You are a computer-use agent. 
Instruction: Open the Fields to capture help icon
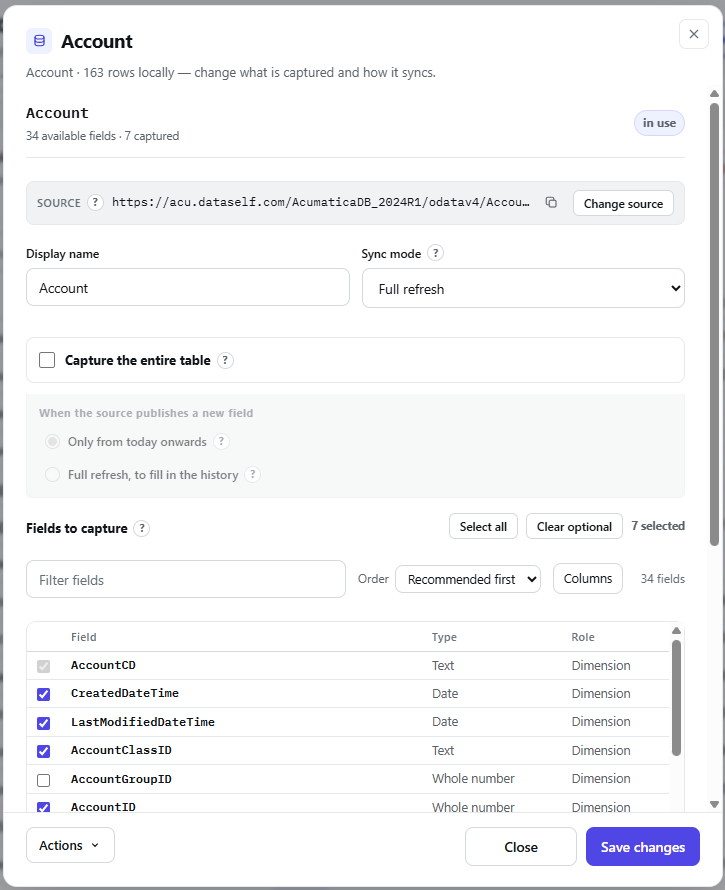[x=142, y=528]
